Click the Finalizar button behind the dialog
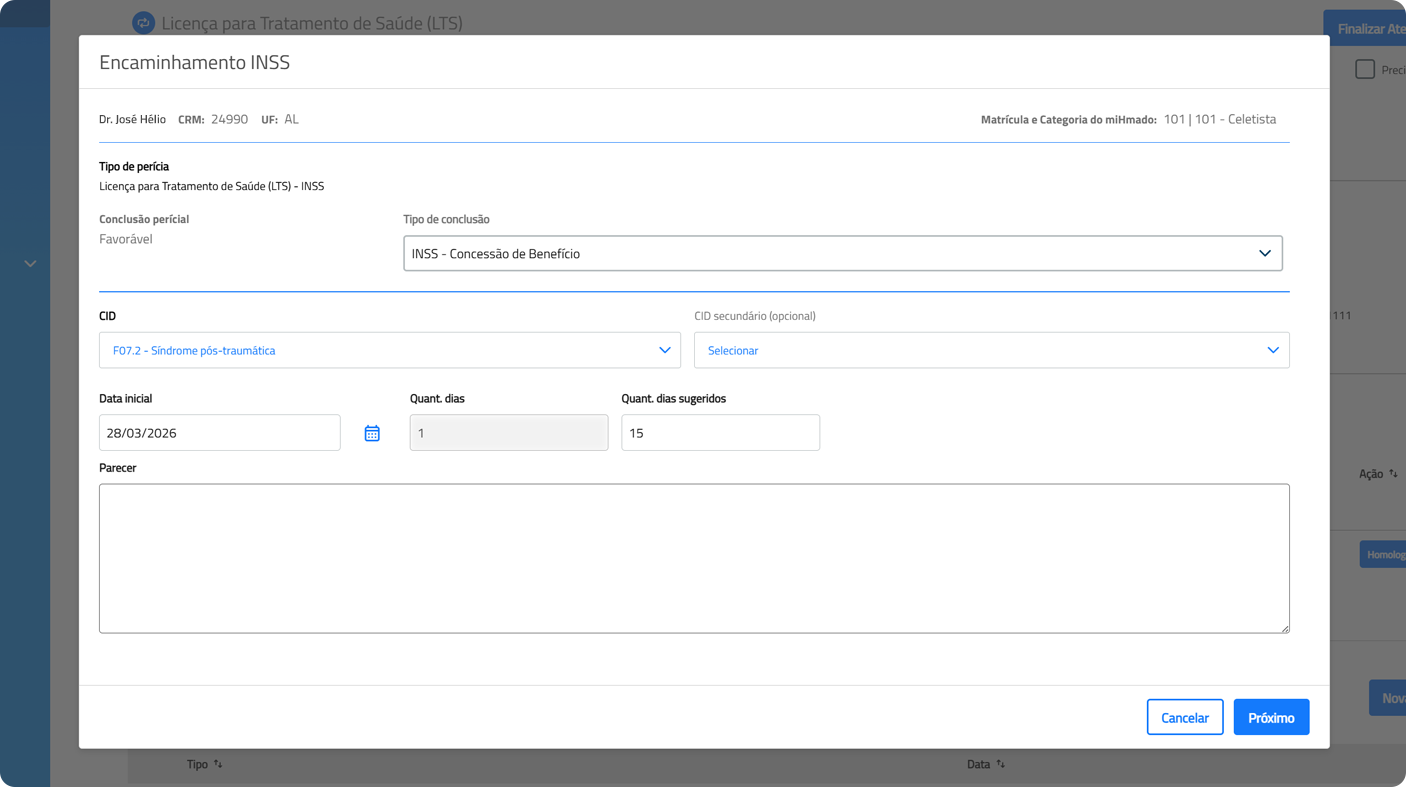This screenshot has width=1406, height=787. coord(1368,29)
